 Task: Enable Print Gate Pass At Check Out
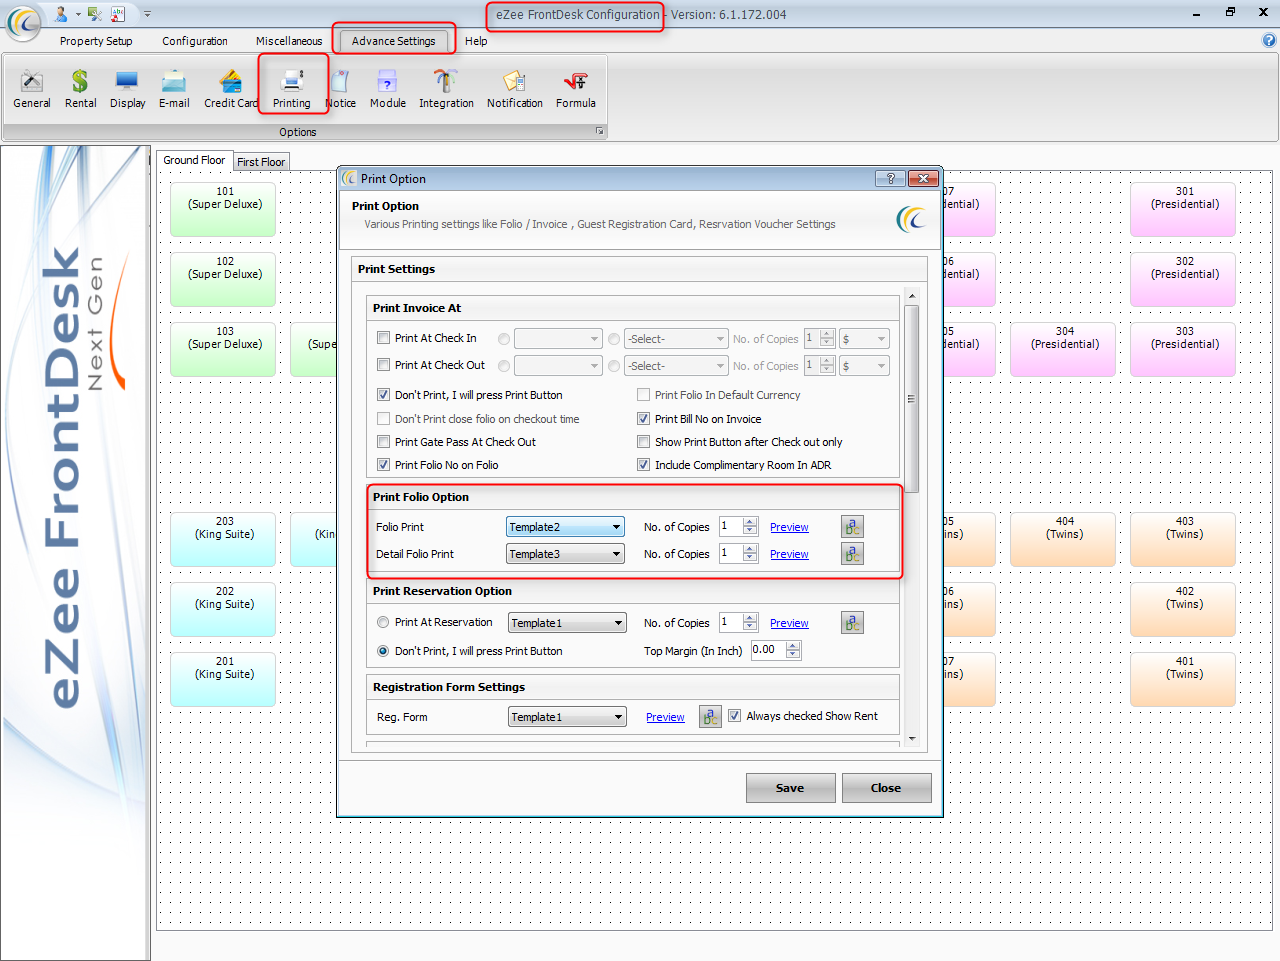pyautogui.click(x=383, y=442)
